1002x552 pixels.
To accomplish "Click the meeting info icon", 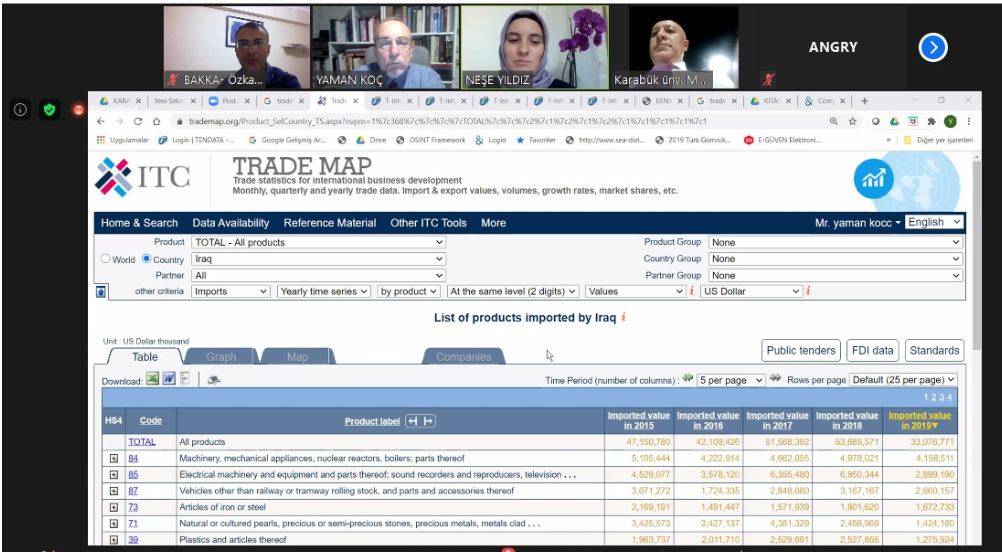I will [20, 110].
